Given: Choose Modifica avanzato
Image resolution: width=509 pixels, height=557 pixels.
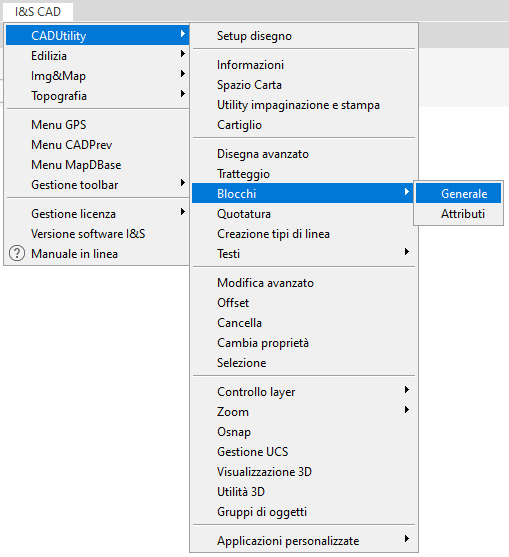Looking at the screenshot, I should click(303, 283).
